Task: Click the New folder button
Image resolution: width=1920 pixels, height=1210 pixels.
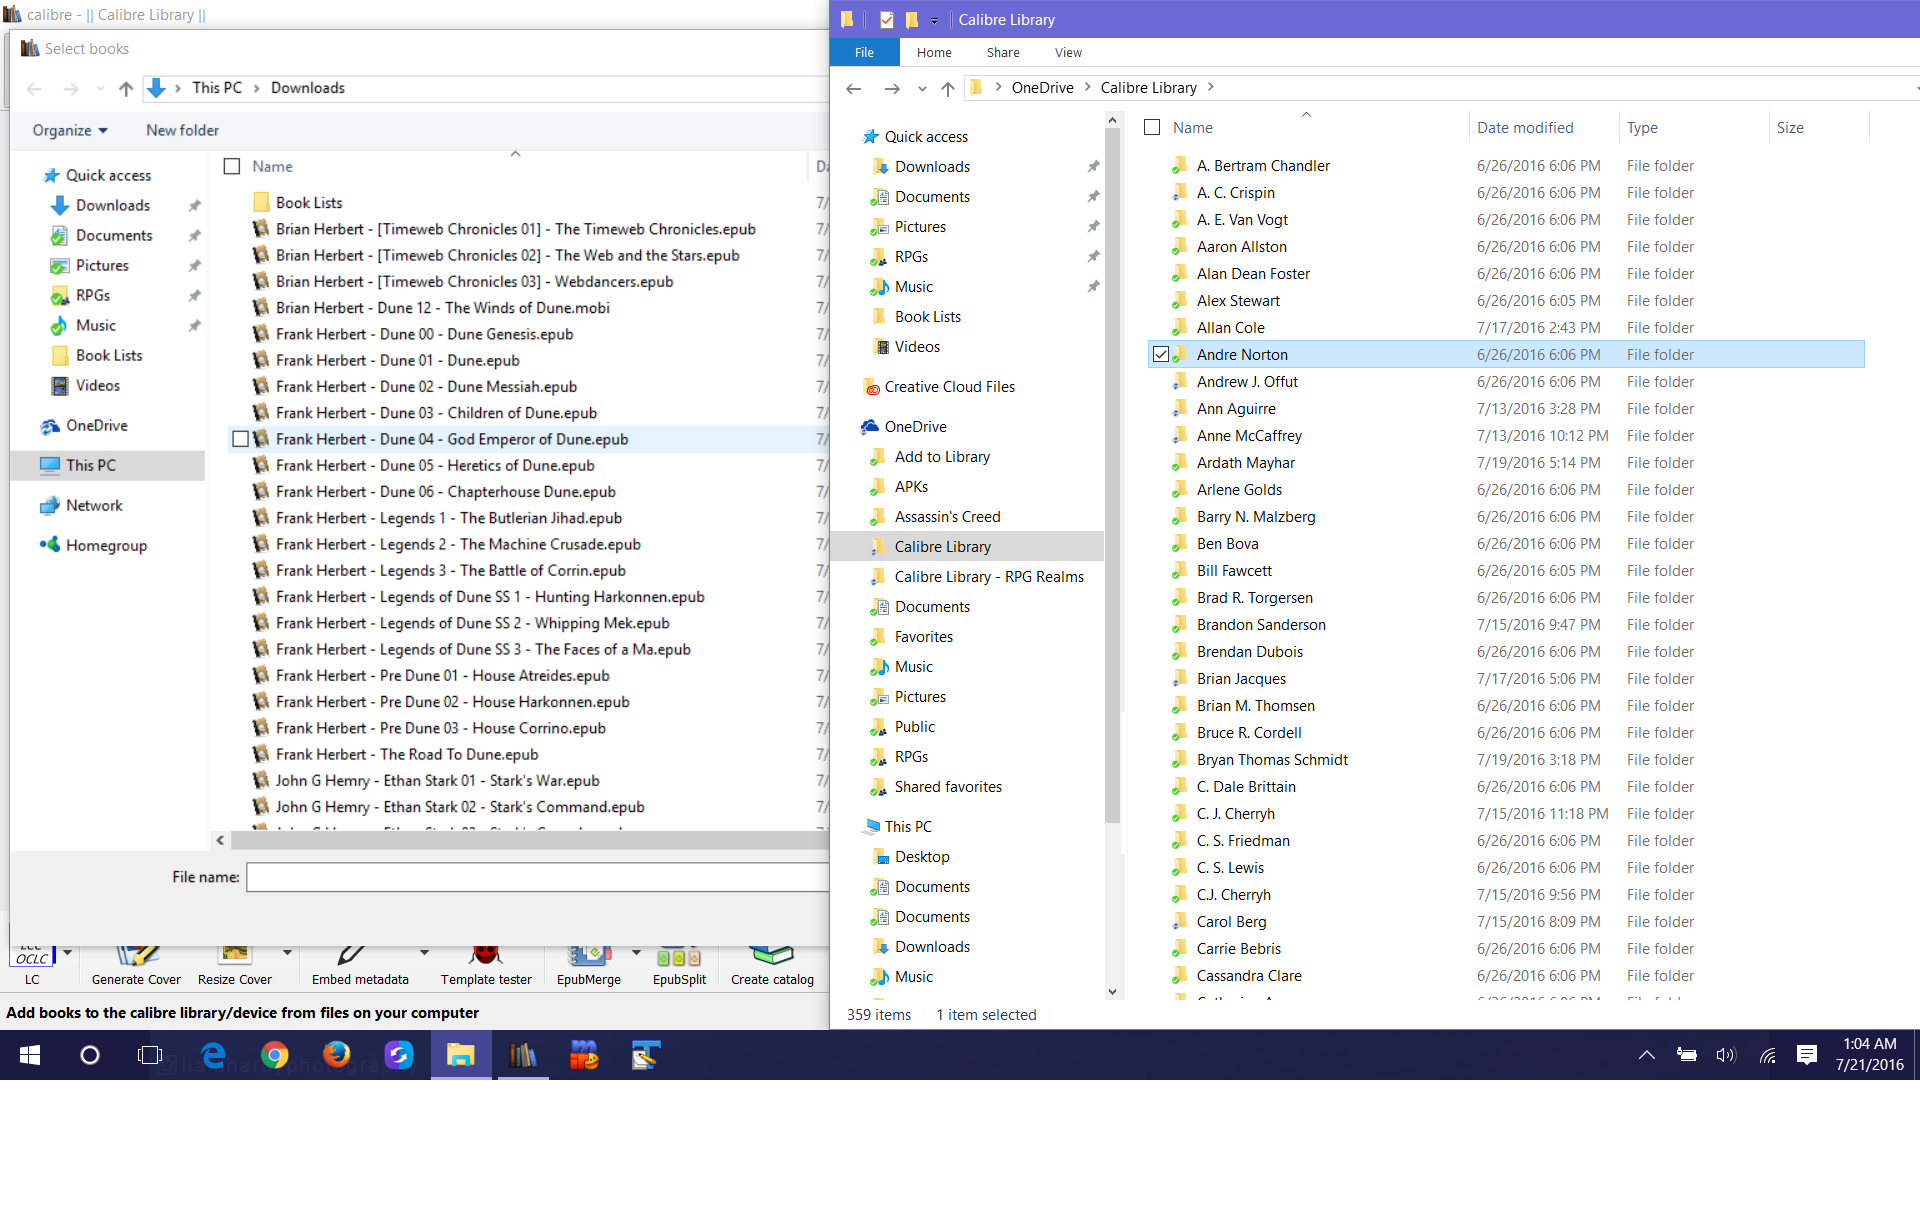Action: click(182, 130)
